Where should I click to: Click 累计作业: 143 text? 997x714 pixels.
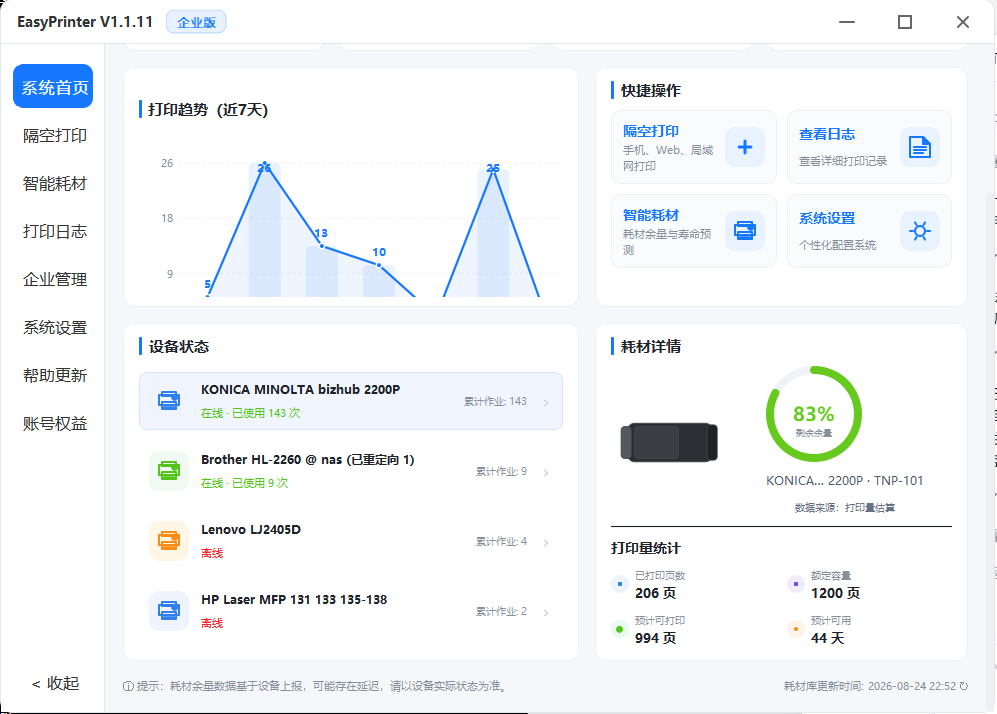(x=495, y=401)
